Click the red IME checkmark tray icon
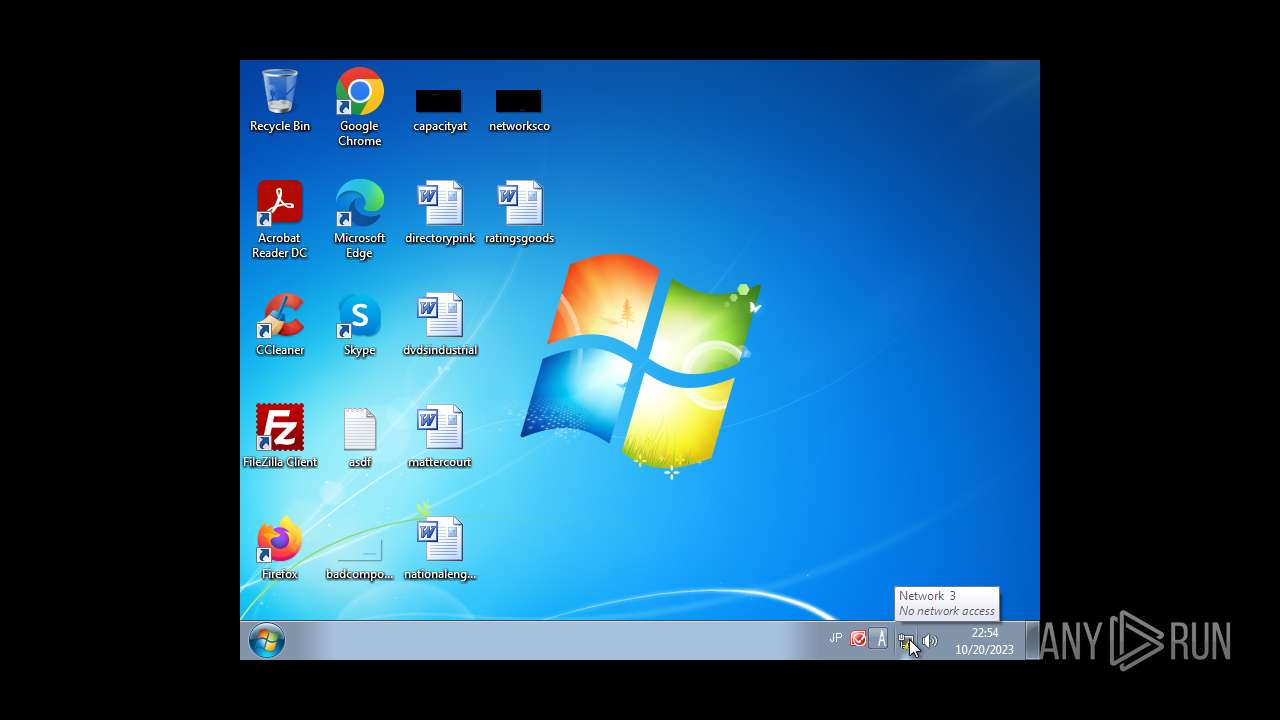Image resolution: width=1280 pixels, height=720 pixels. pyautogui.click(x=858, y=639)
